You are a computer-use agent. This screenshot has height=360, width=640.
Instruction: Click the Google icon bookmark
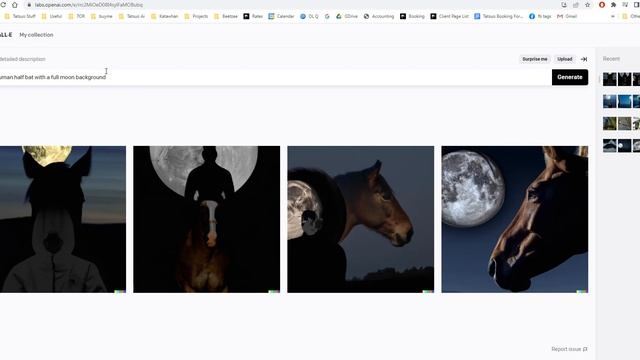(327, 16)
